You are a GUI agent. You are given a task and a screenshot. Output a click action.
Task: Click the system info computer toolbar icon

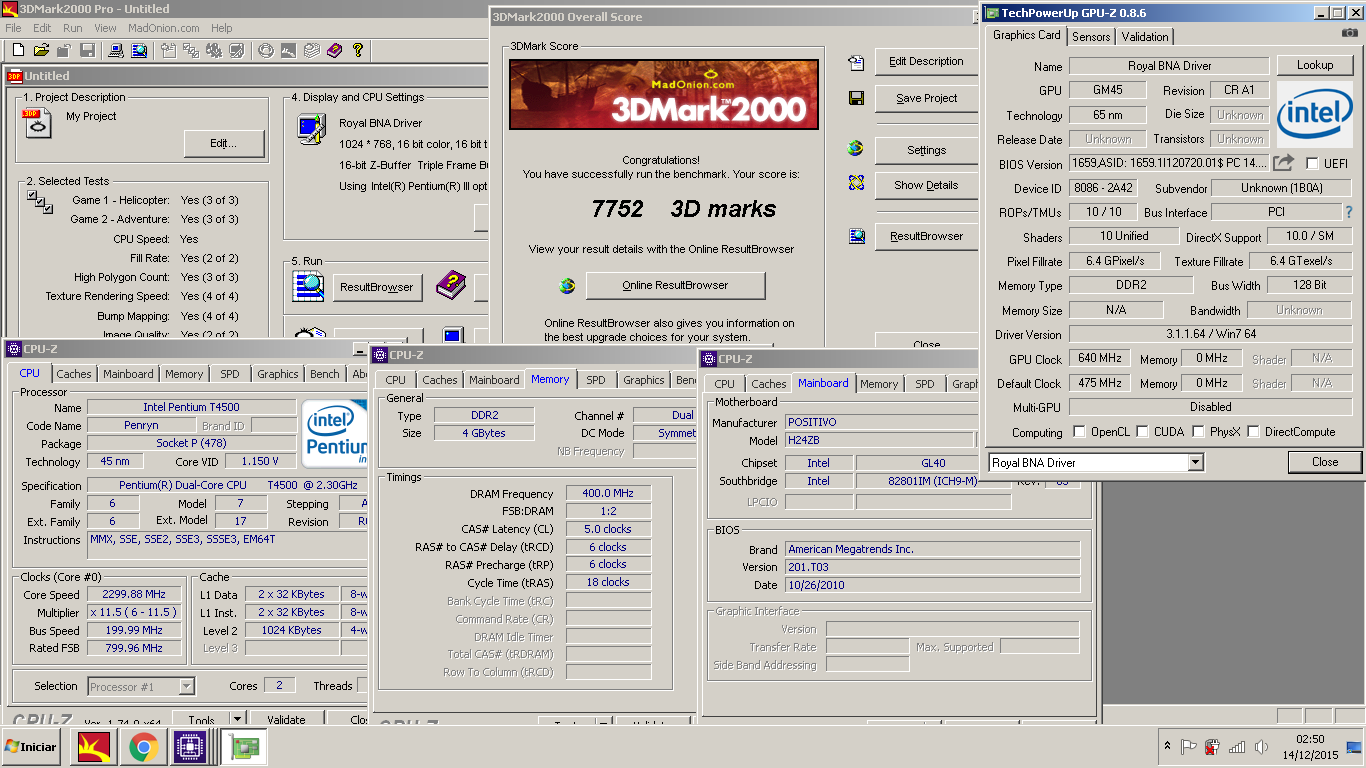click(x=115, y=50)
